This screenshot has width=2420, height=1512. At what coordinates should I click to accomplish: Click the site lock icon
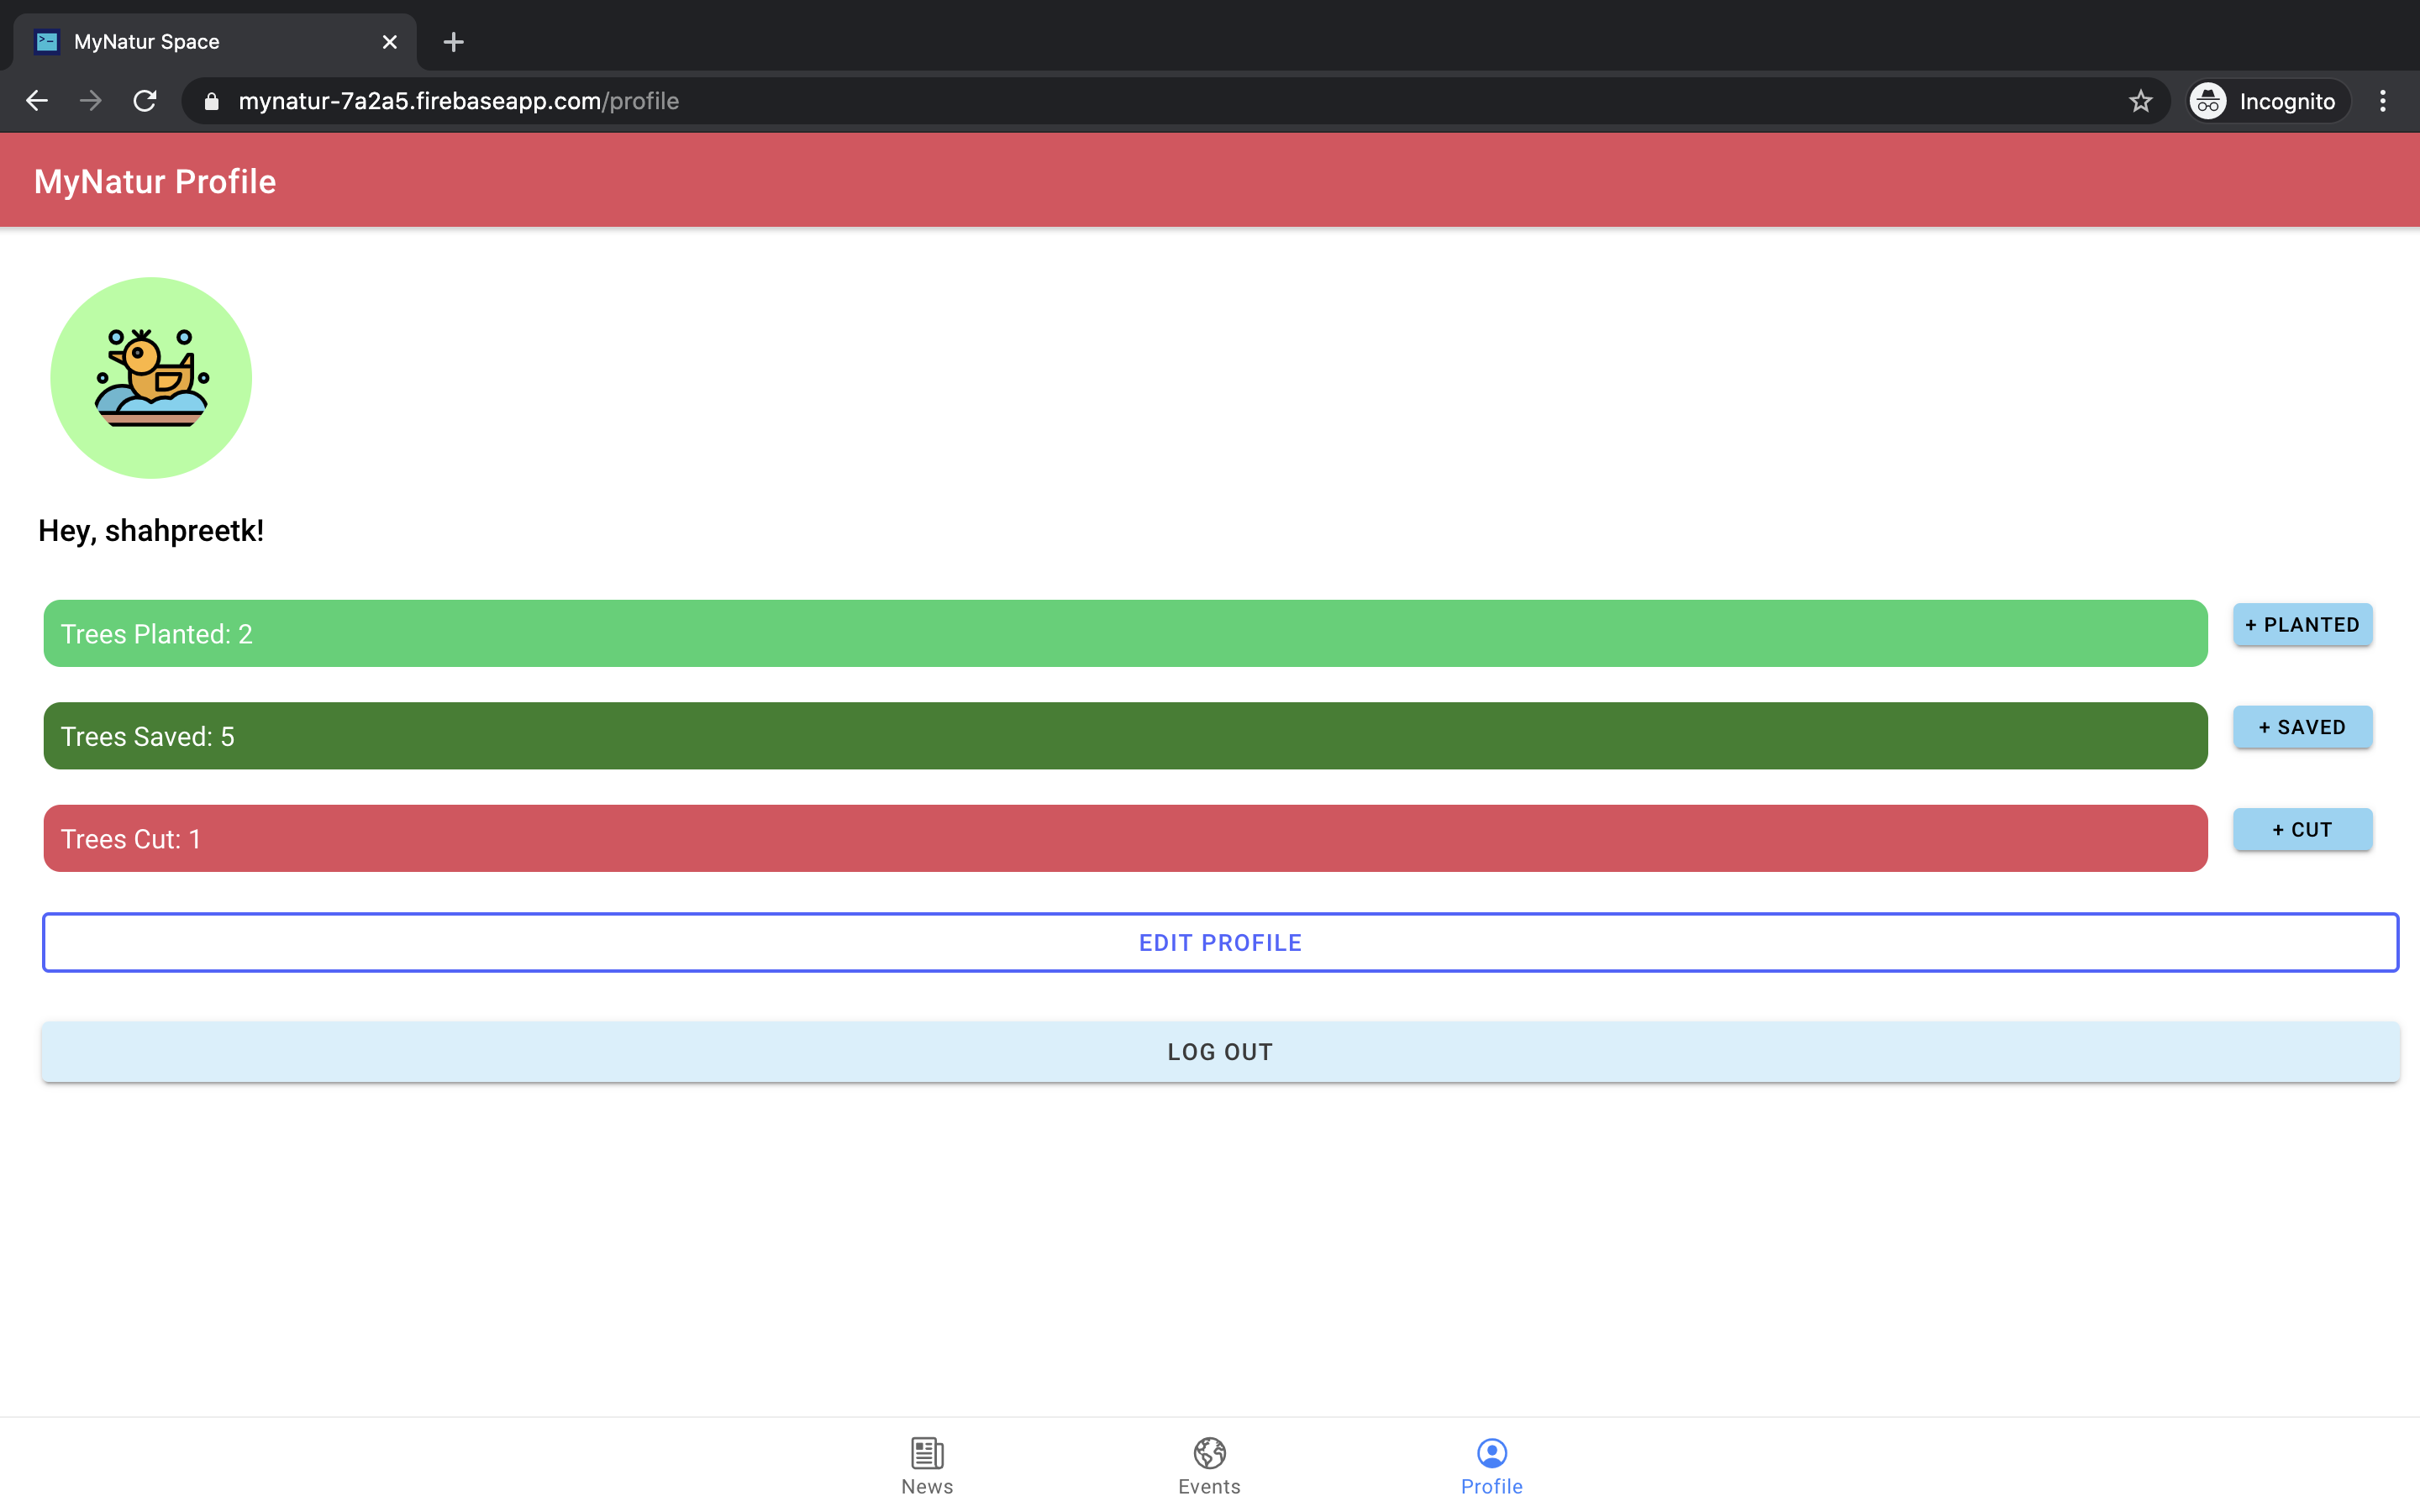211,101
